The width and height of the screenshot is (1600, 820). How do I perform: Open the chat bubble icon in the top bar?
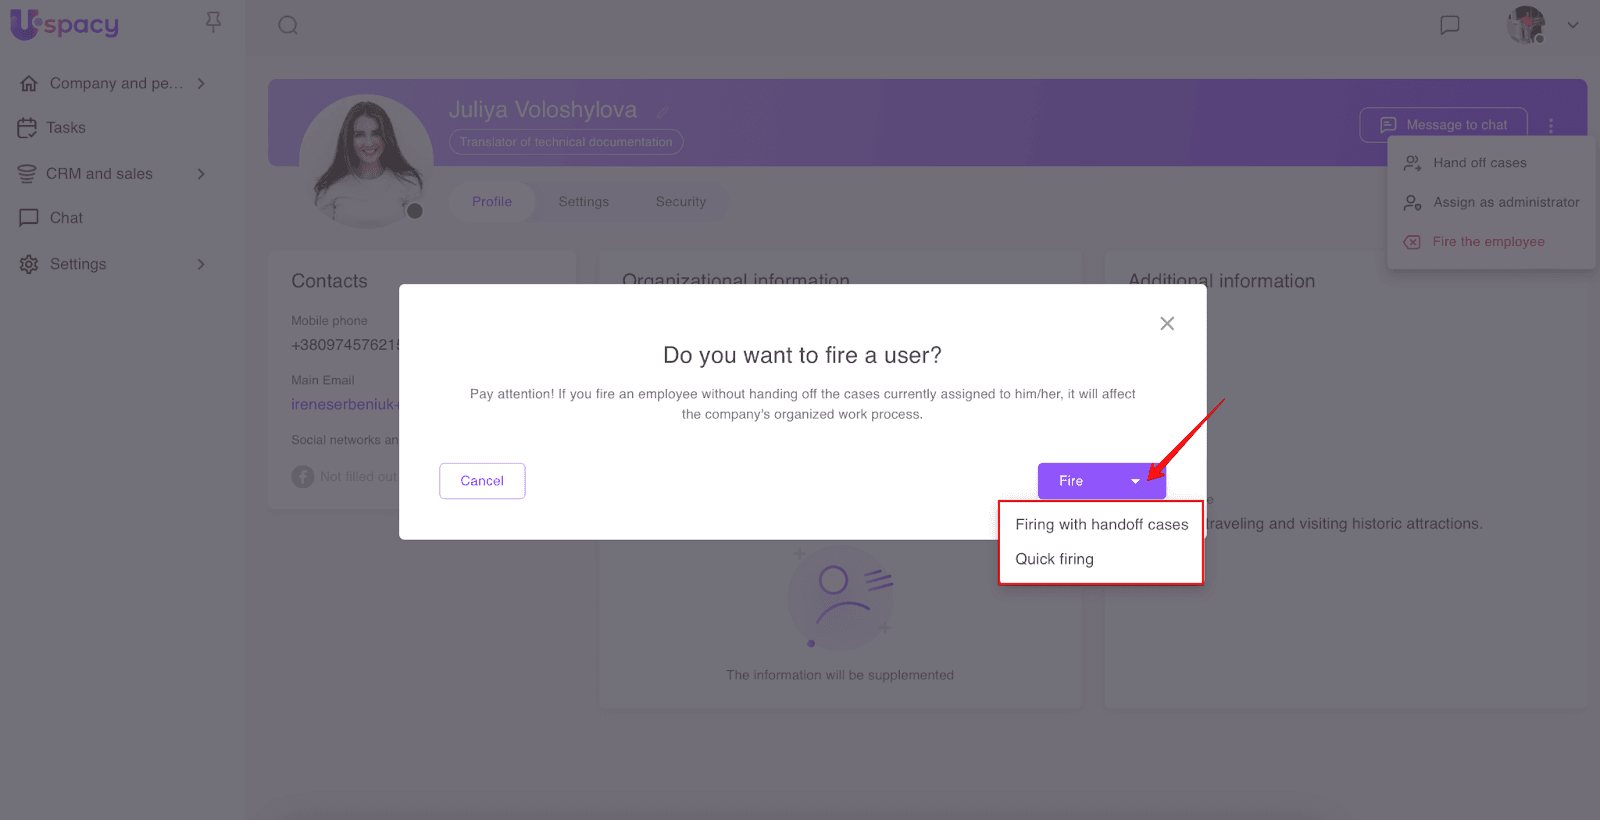[1449, 25]
